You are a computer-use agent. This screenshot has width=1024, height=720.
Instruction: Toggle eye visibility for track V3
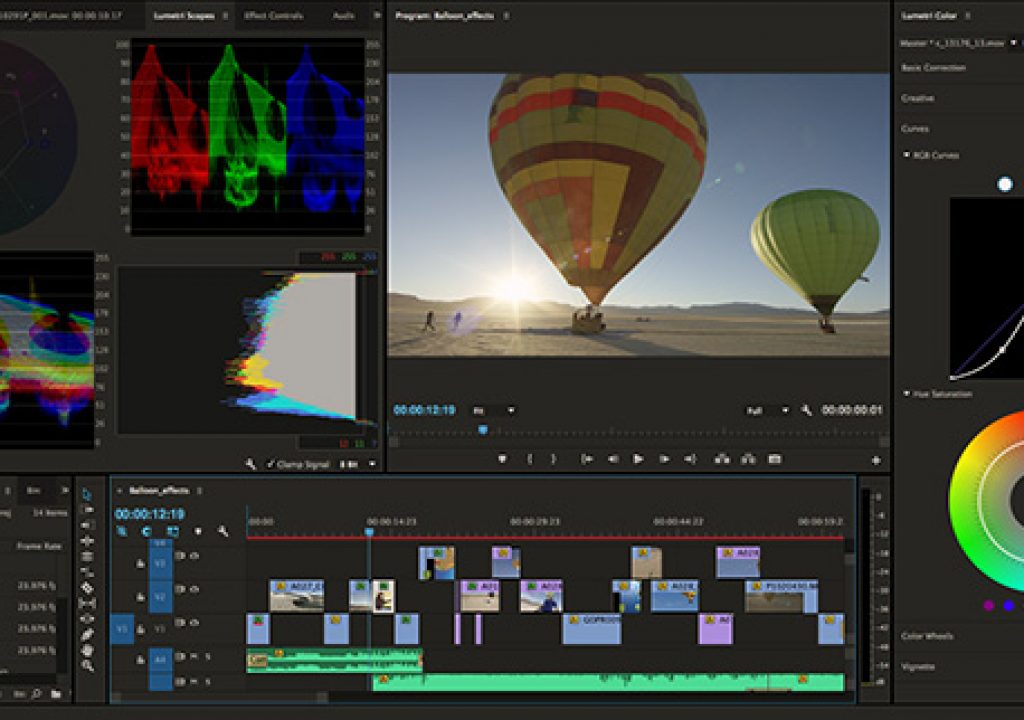click(x=195, y=556)
